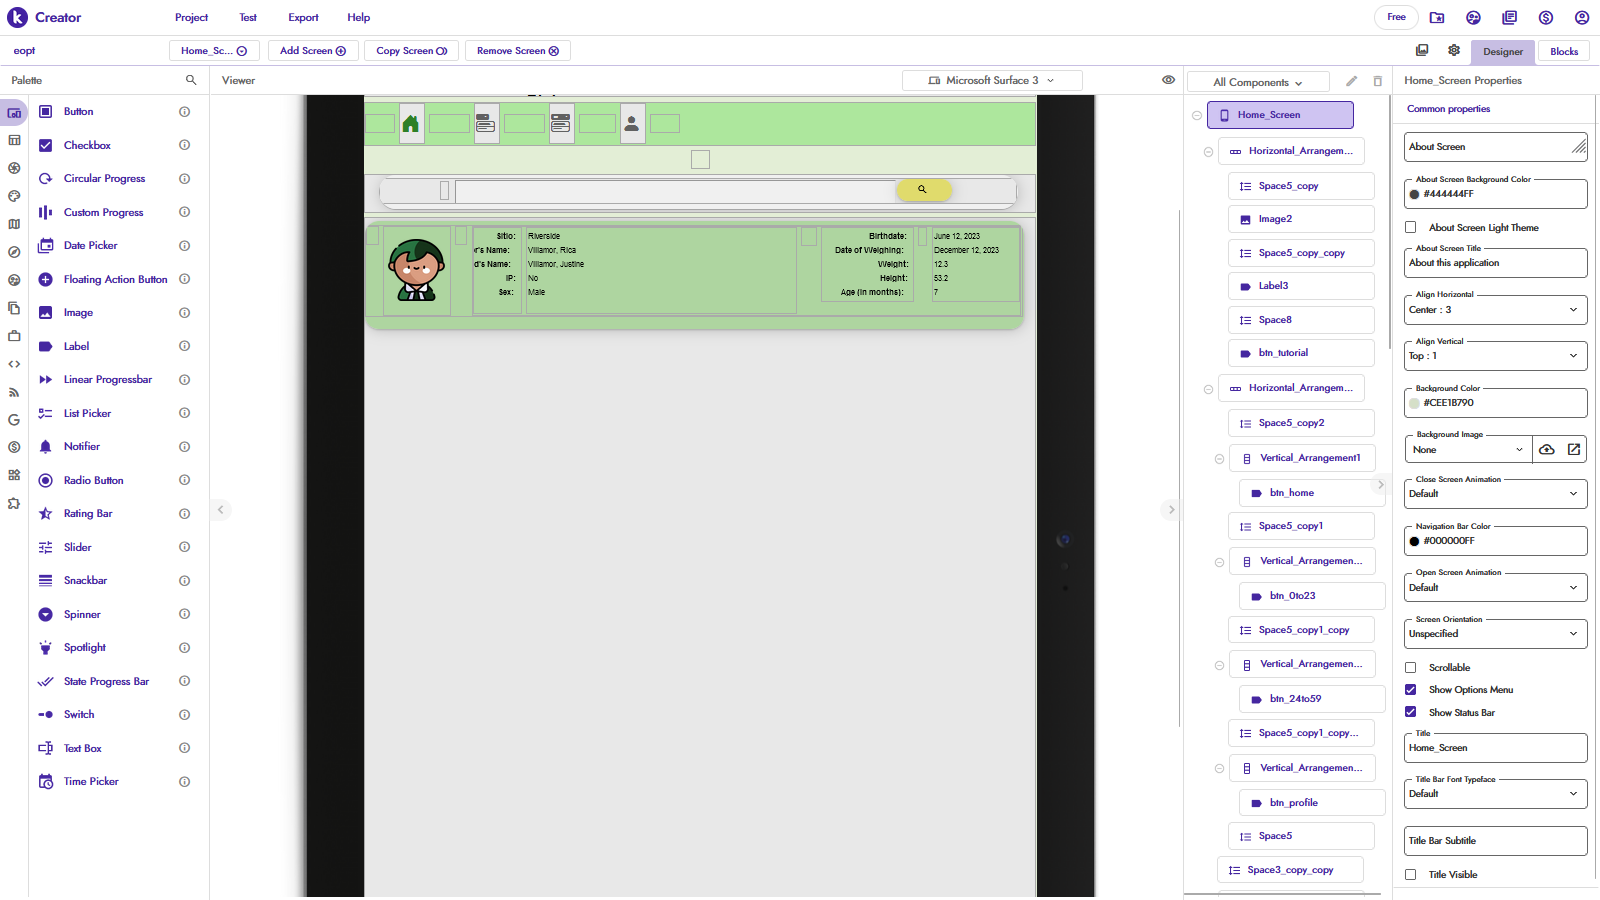The image size is (1600, 900).
Task: Open the assets manager image icon
Action: [x=1422, y=50]
